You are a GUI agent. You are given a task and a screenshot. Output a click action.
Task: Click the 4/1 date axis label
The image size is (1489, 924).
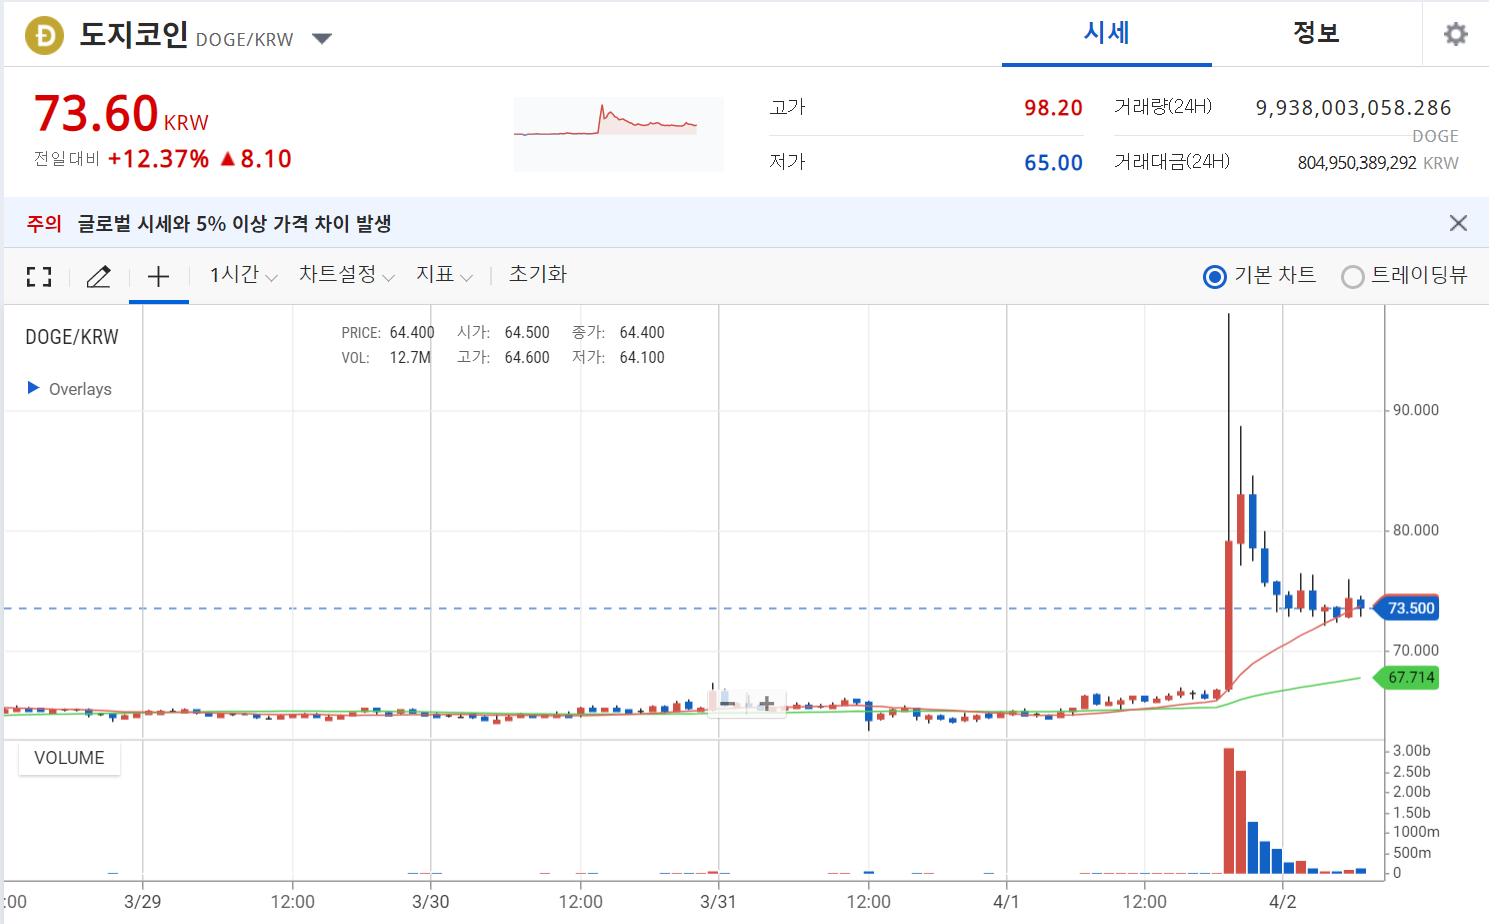1006,902
